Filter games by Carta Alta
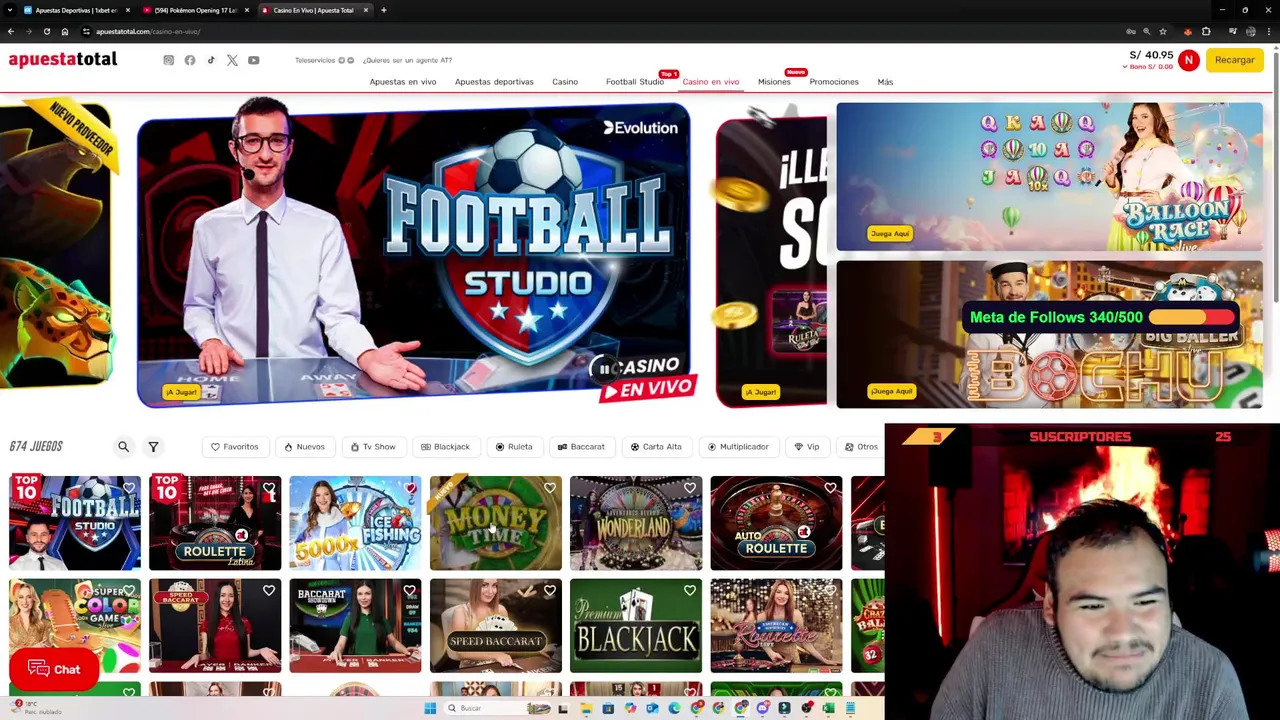This screenshot has width=1280, height=720. pos(656,447)
